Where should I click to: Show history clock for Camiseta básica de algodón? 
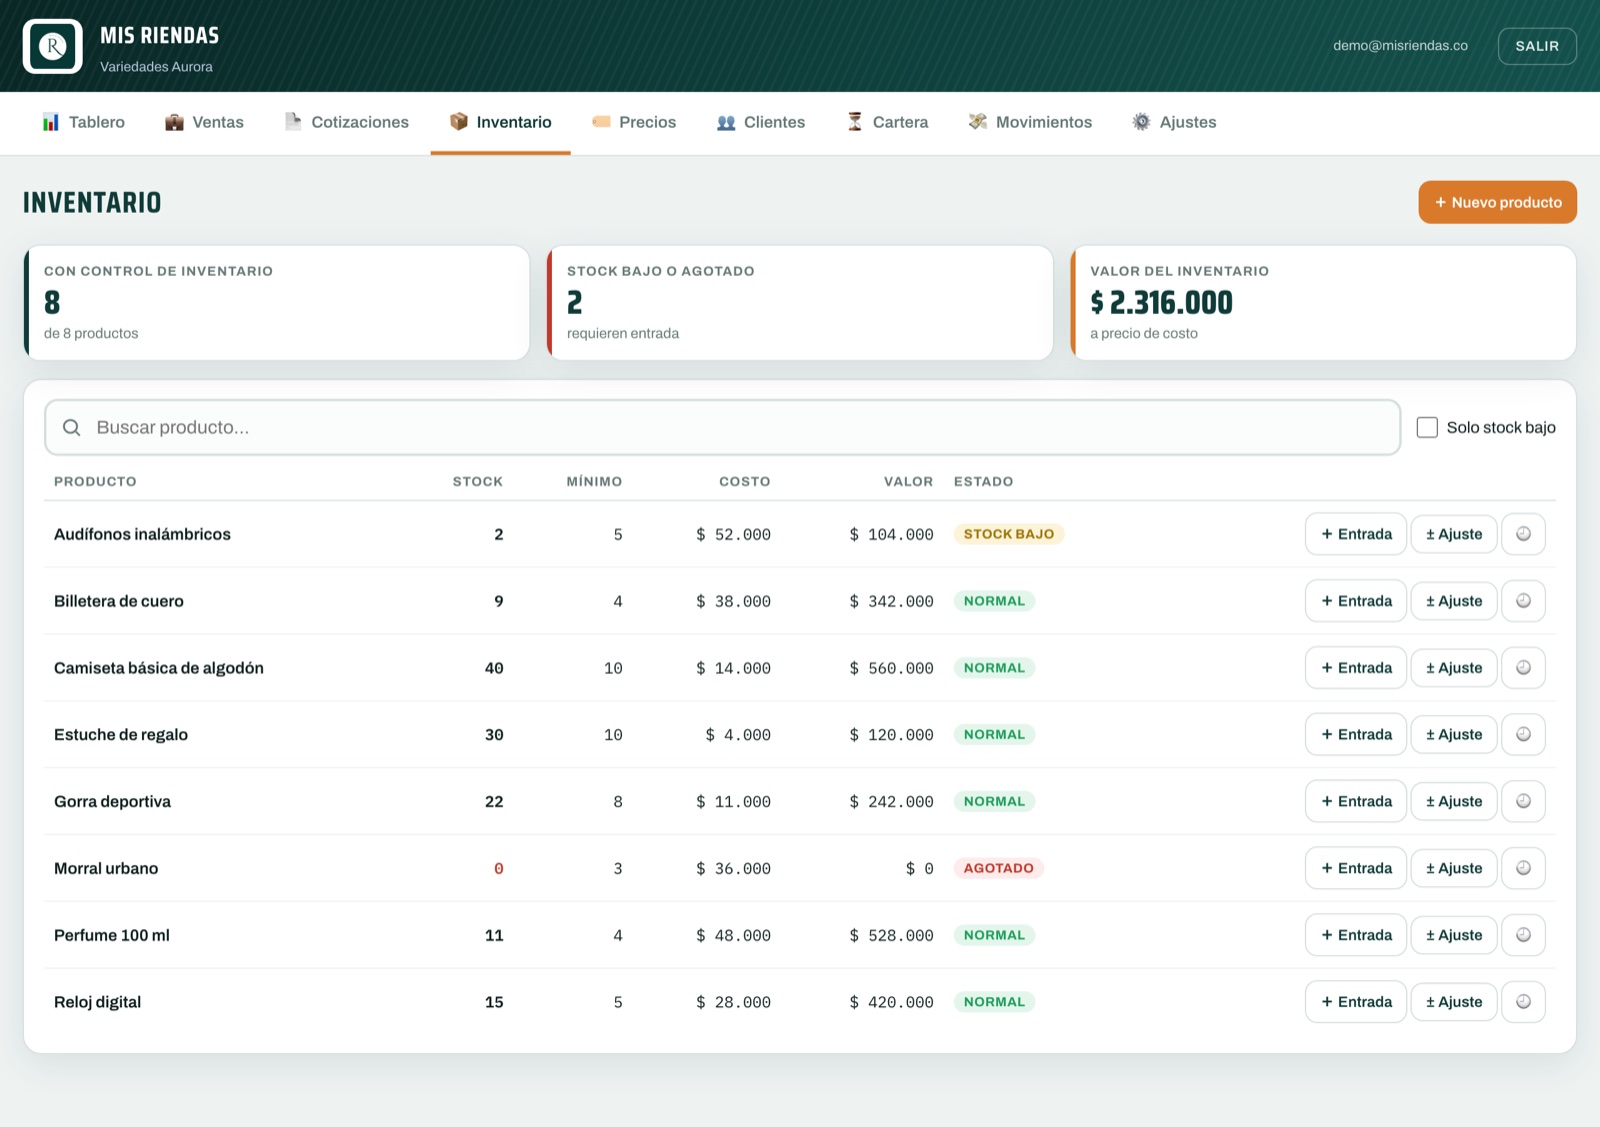(1523, 668)
